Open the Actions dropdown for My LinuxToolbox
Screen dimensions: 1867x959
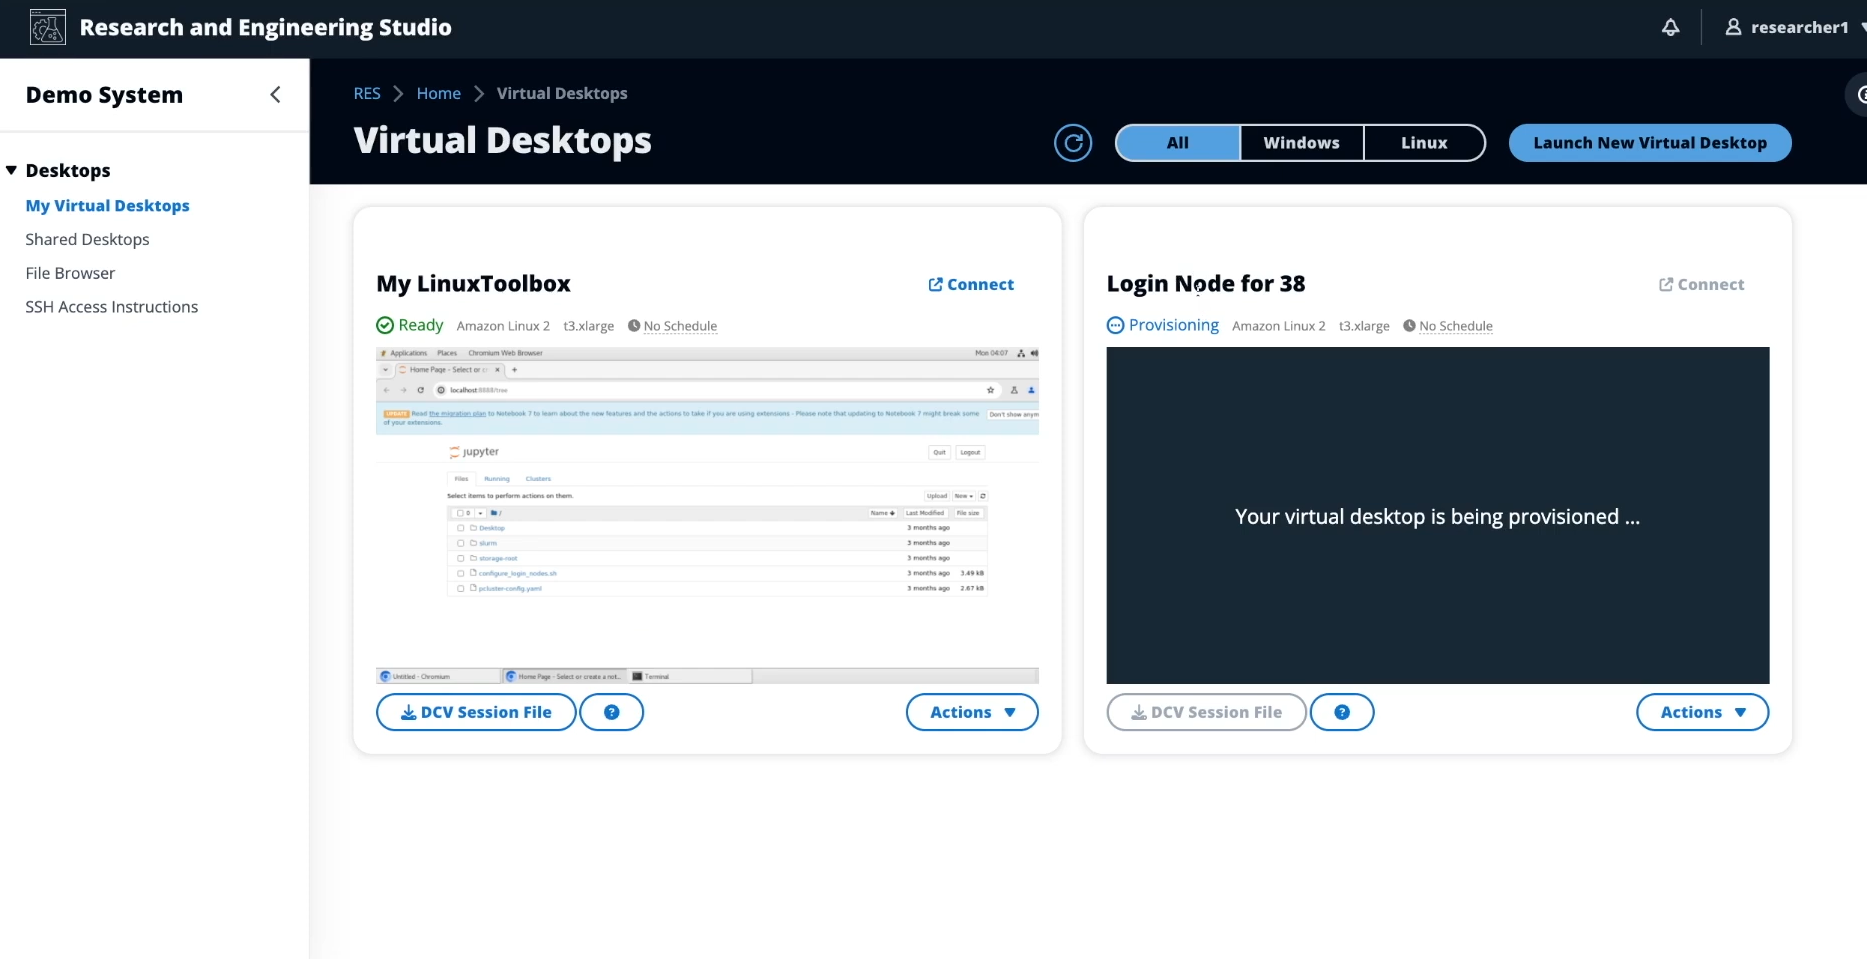coord(970,711)
